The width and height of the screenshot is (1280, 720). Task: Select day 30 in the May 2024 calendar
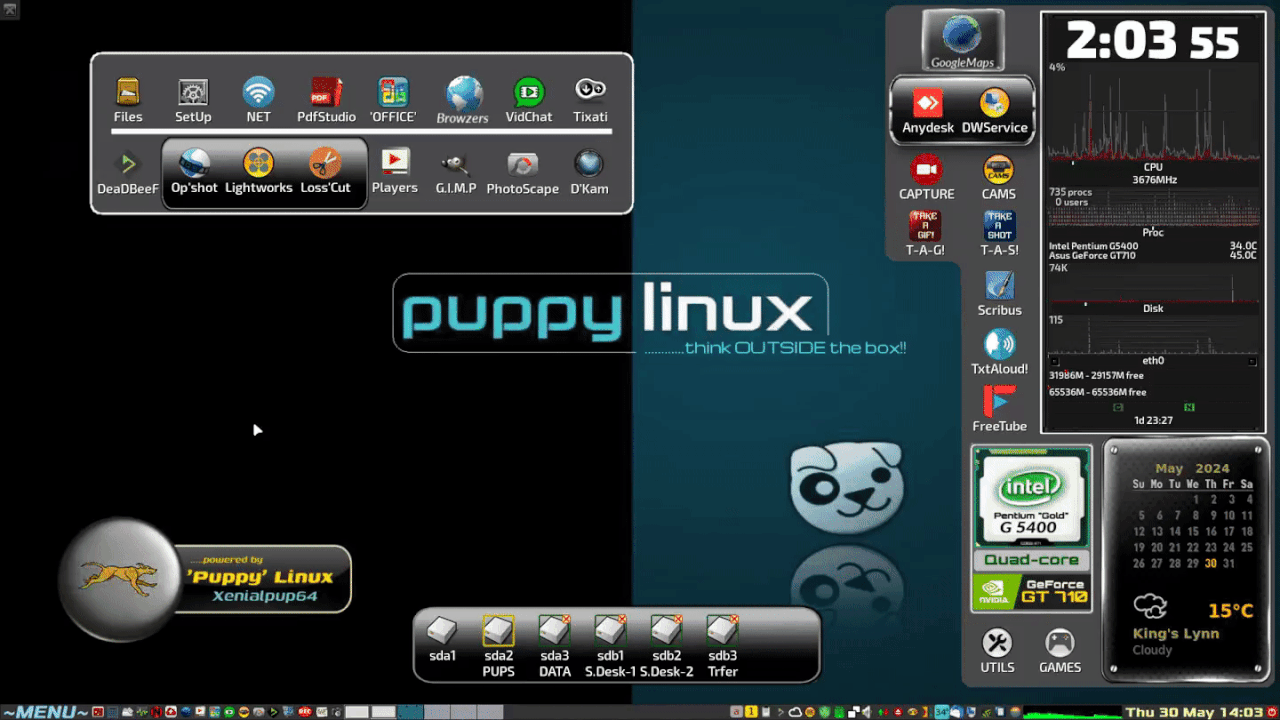coord(1210,563)
